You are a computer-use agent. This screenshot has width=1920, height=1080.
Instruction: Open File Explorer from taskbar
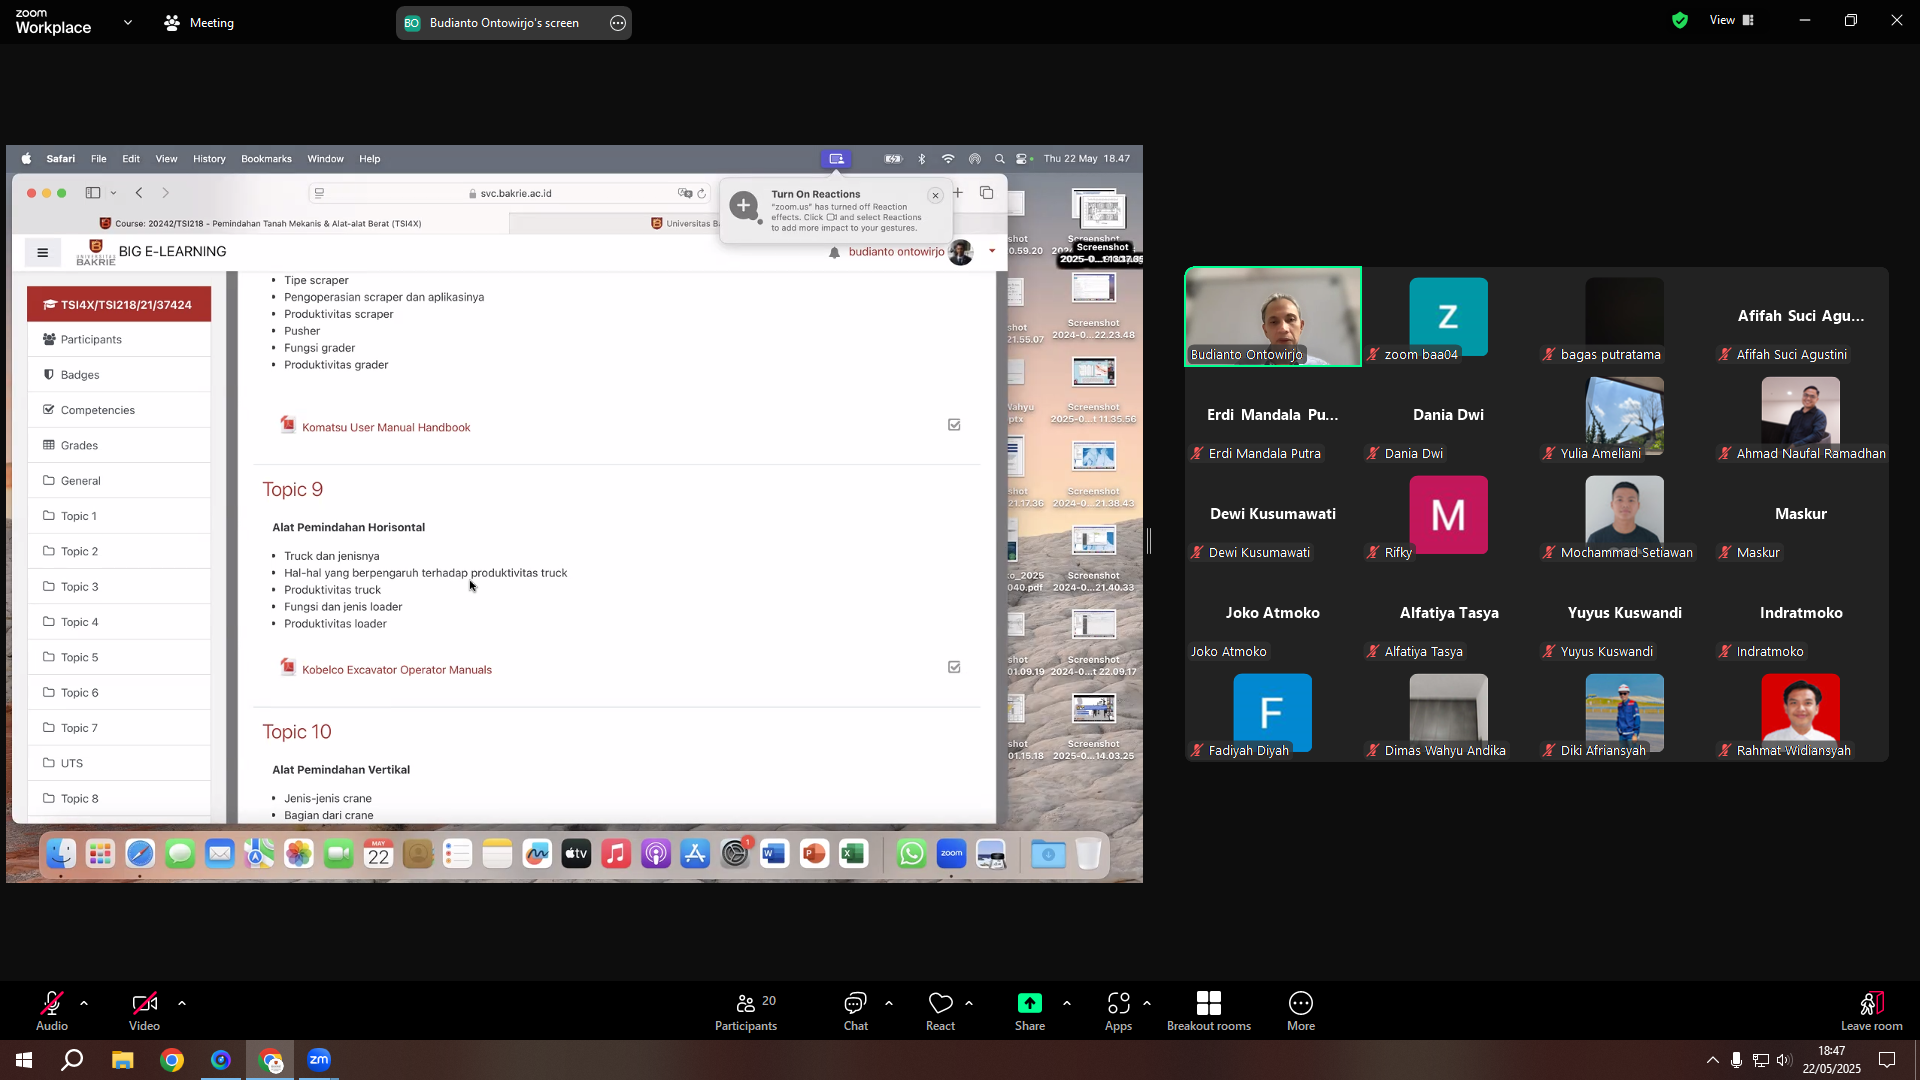coord(122,1060)
